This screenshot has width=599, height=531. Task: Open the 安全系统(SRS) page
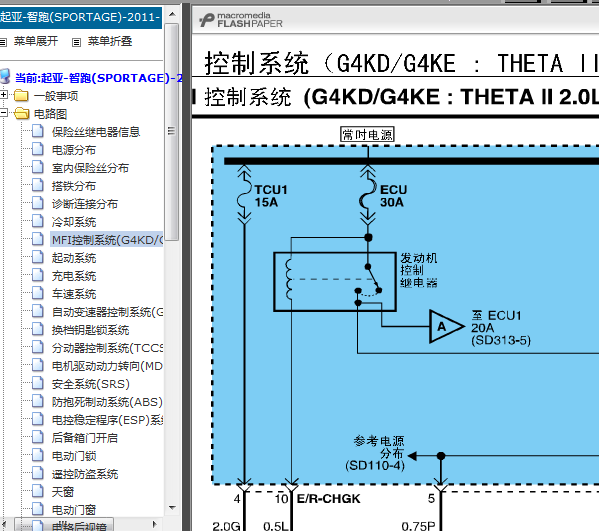coord(91,384)
